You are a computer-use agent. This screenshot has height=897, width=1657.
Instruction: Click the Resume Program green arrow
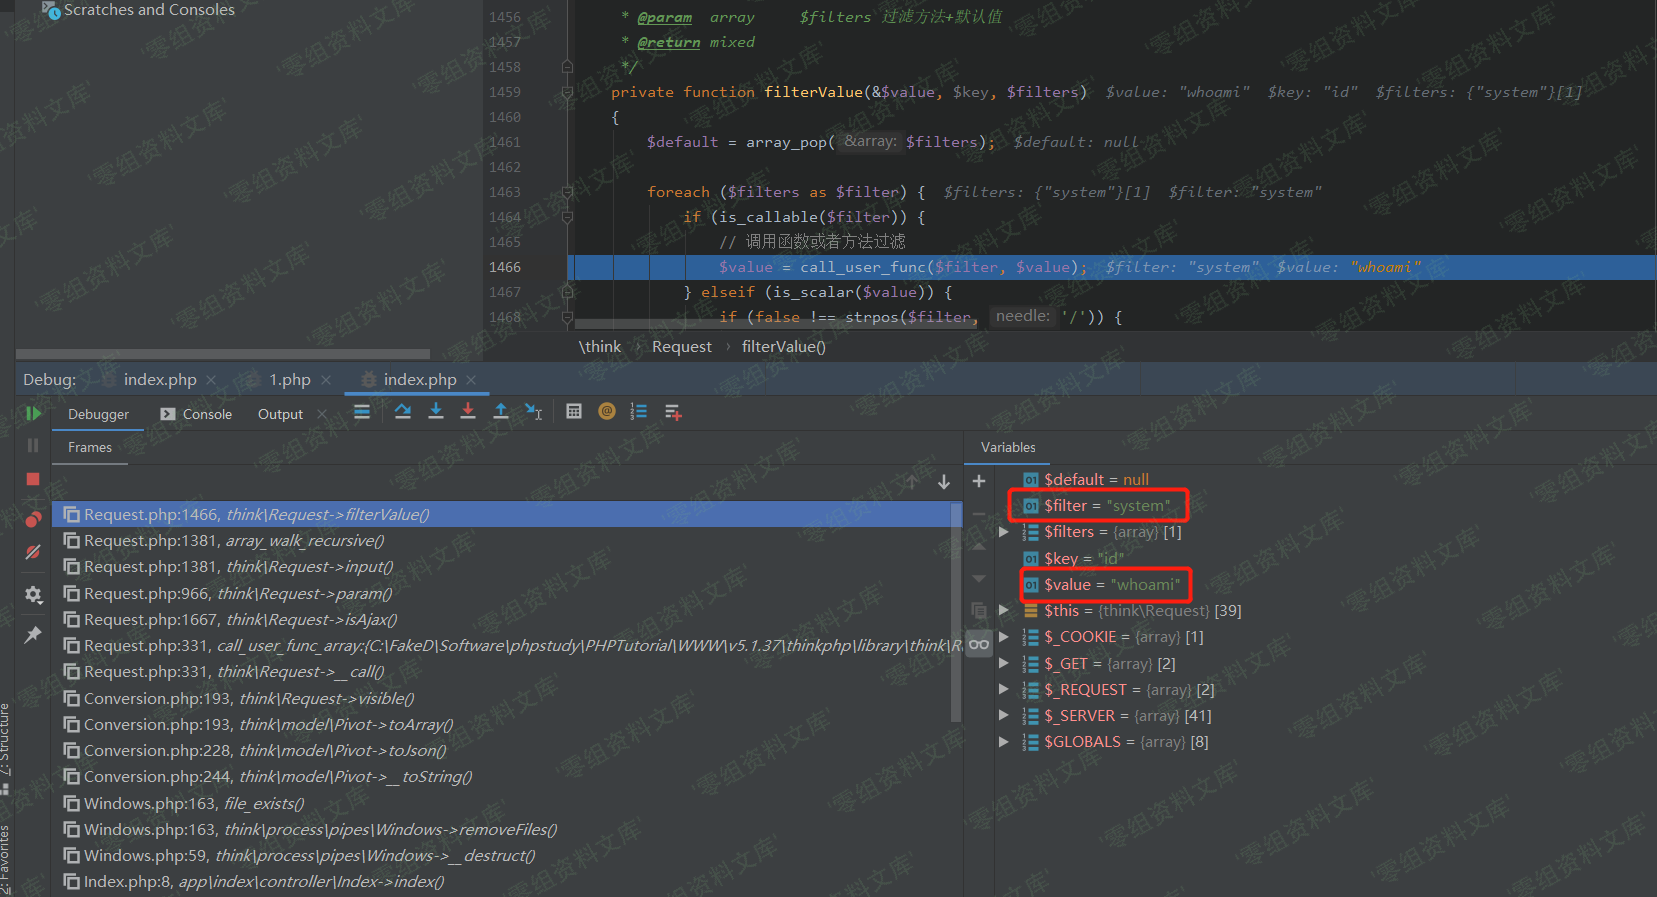coord(33,413)
